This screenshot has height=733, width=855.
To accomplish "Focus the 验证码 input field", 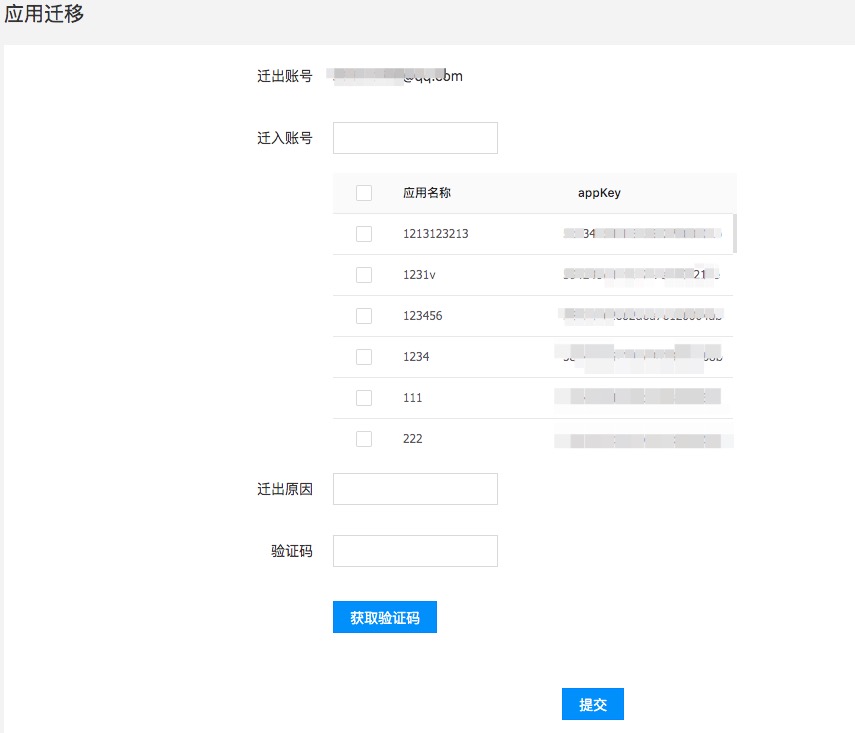I will point(415,551).
